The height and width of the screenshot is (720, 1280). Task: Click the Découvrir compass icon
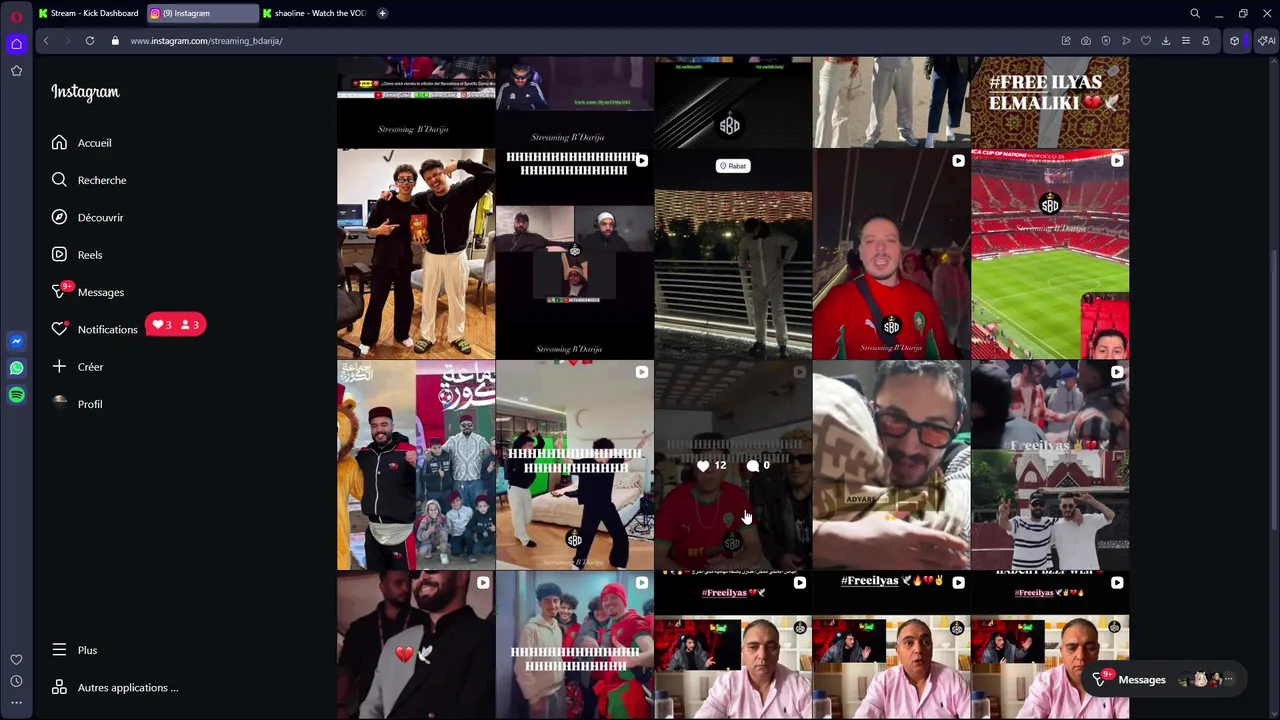click(59, 217)
